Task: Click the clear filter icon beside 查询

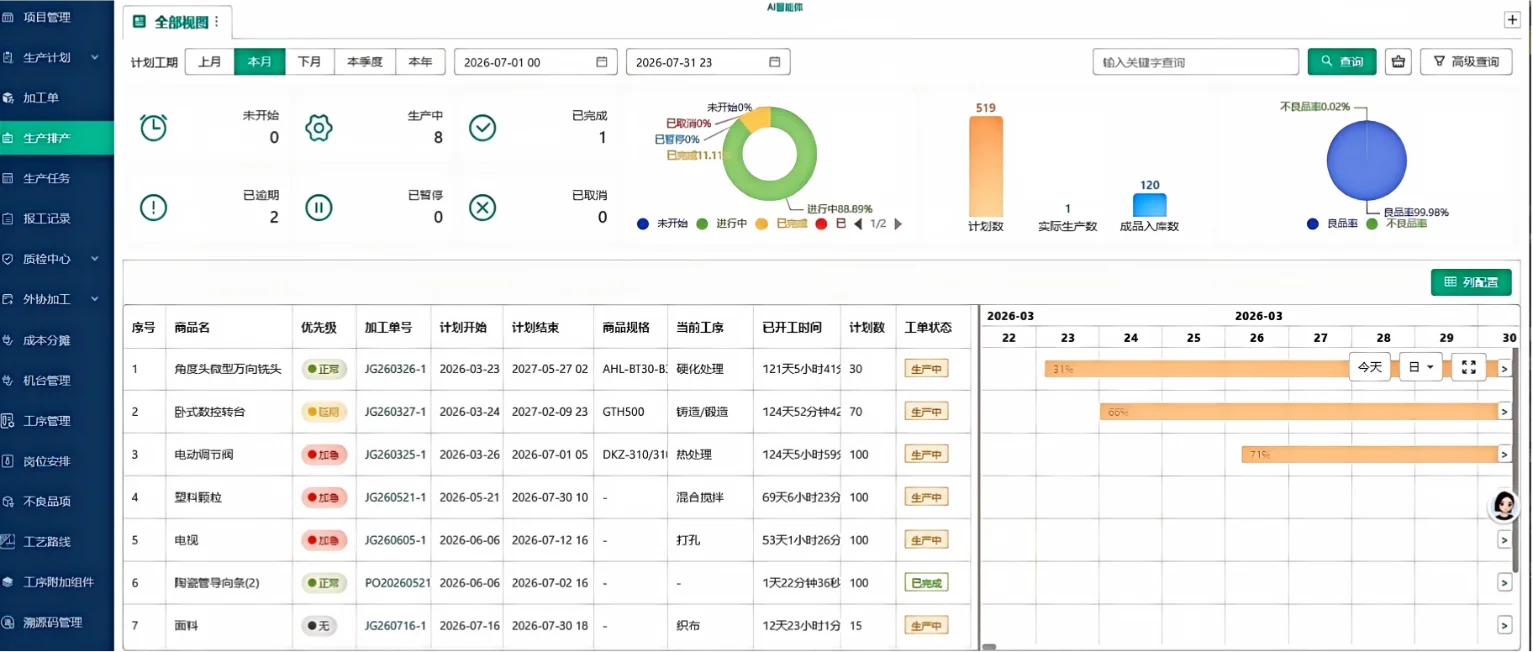Action: pos(1398,62)
